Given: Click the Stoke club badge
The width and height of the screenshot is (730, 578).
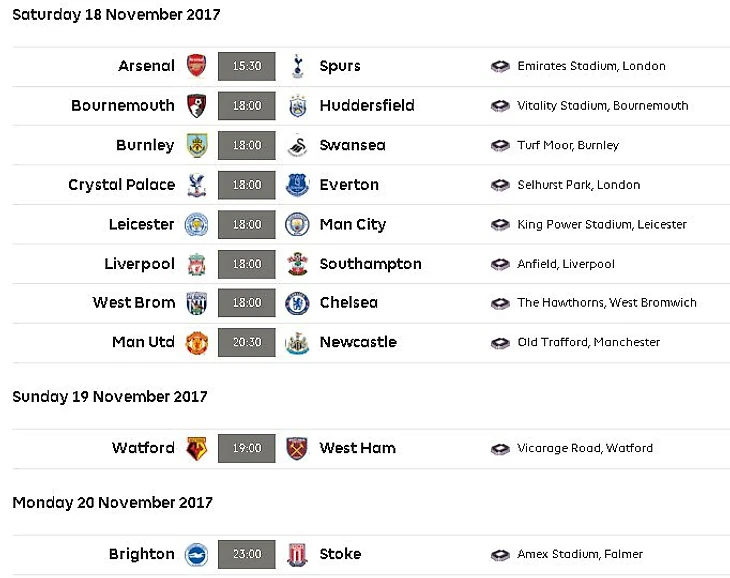Looking at the screenshot, I should pyautogui.click(x=296, y=554).
